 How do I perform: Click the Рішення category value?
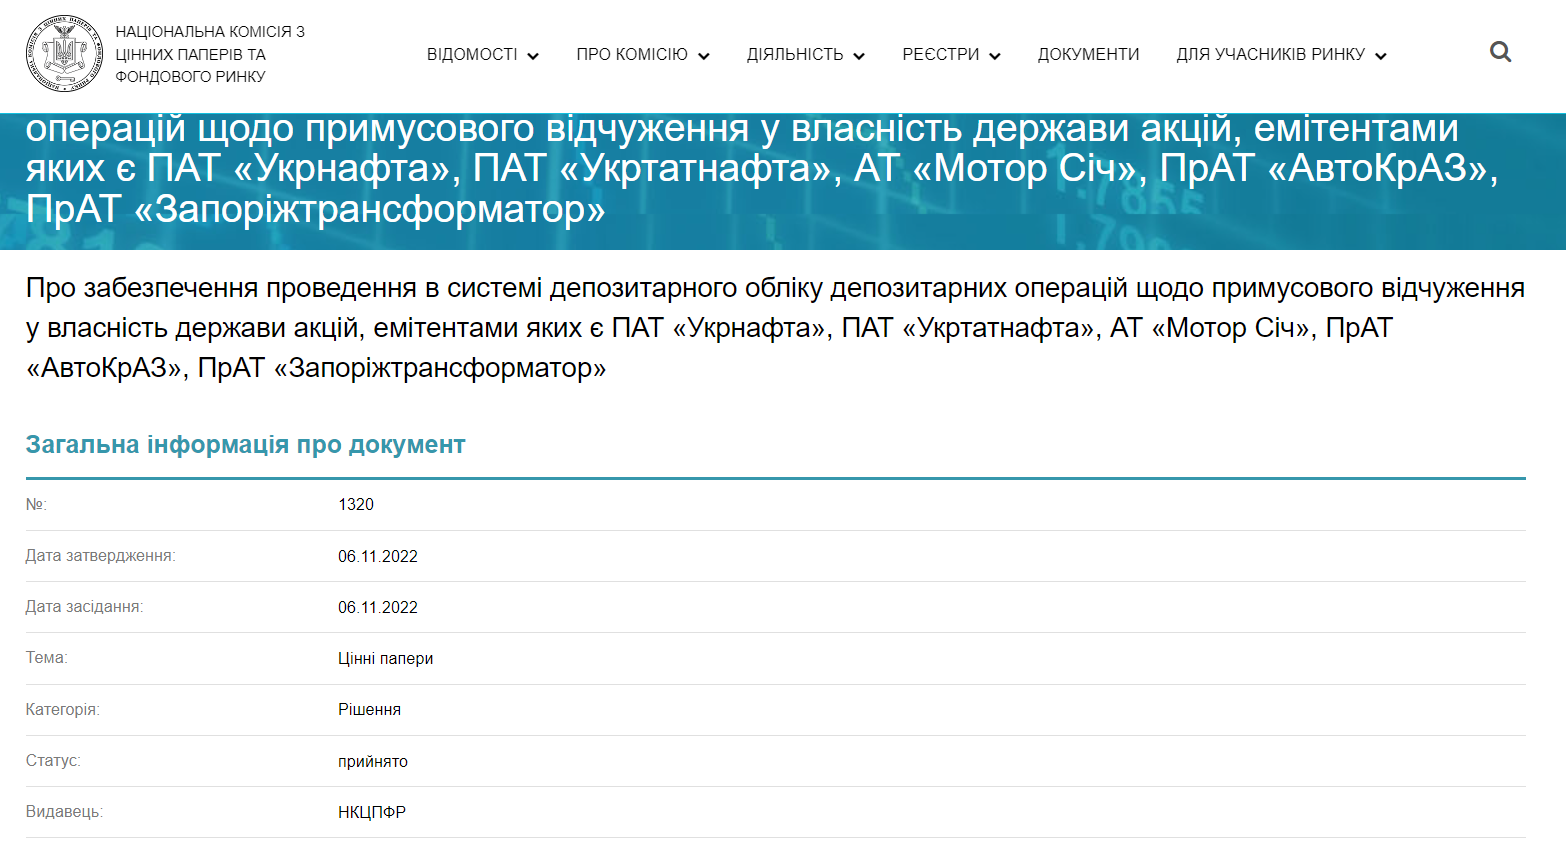(369, 710)
